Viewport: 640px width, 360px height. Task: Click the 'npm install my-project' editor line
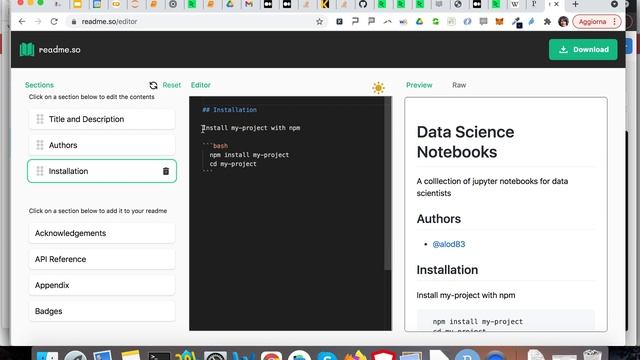[249, 155]
